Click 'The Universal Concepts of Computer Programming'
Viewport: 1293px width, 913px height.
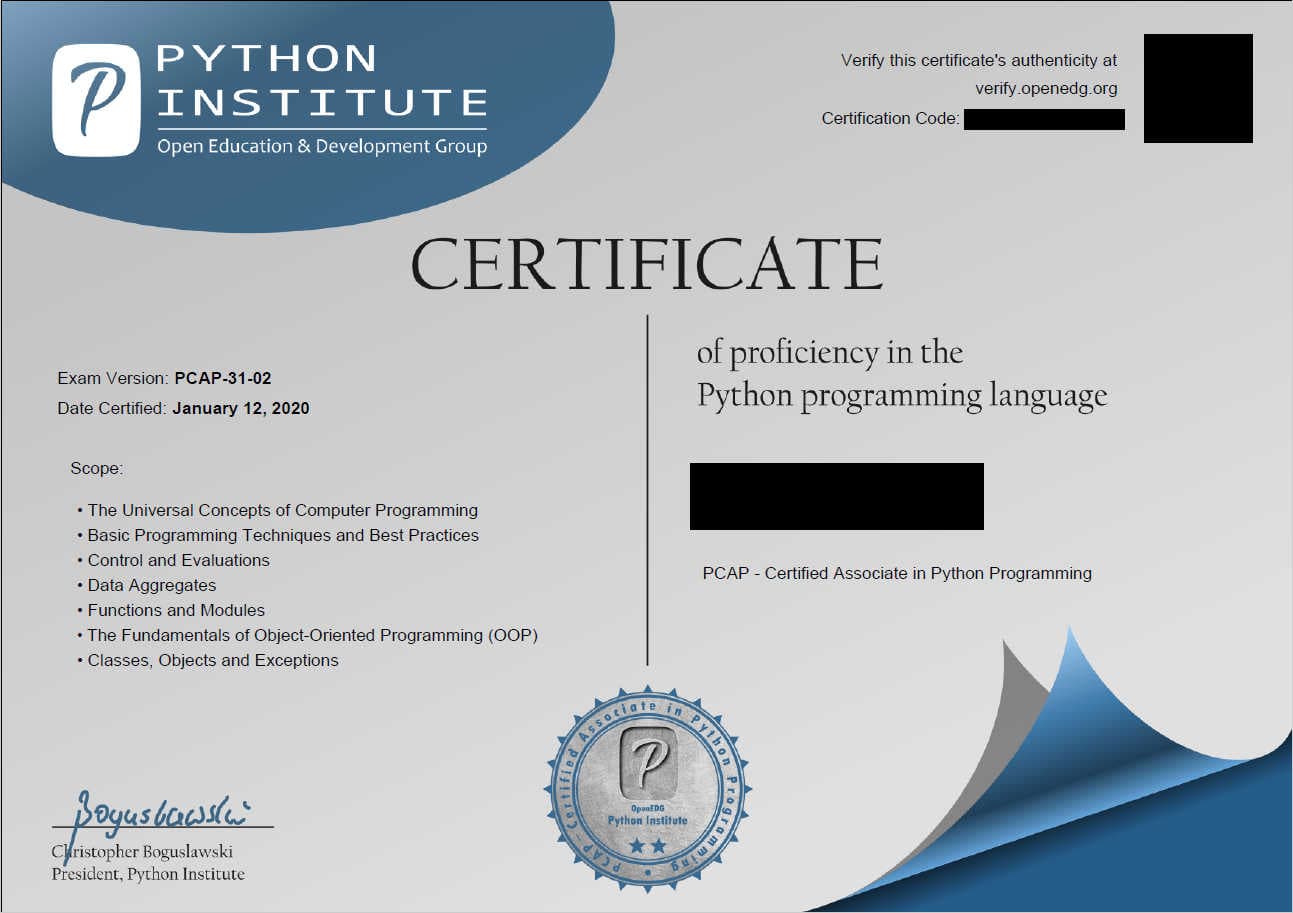(x=283, y=510)
